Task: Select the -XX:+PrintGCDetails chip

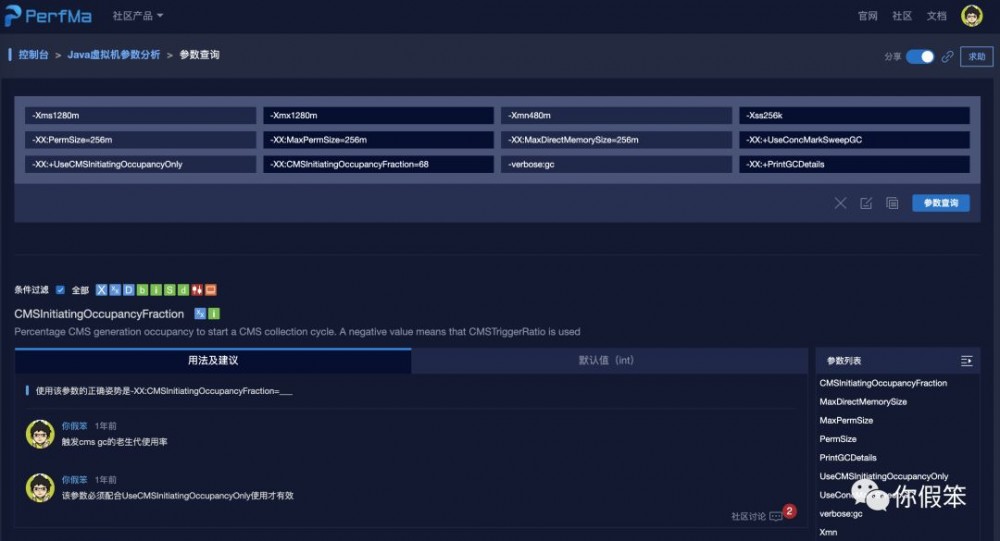Action: click(855, 164)
